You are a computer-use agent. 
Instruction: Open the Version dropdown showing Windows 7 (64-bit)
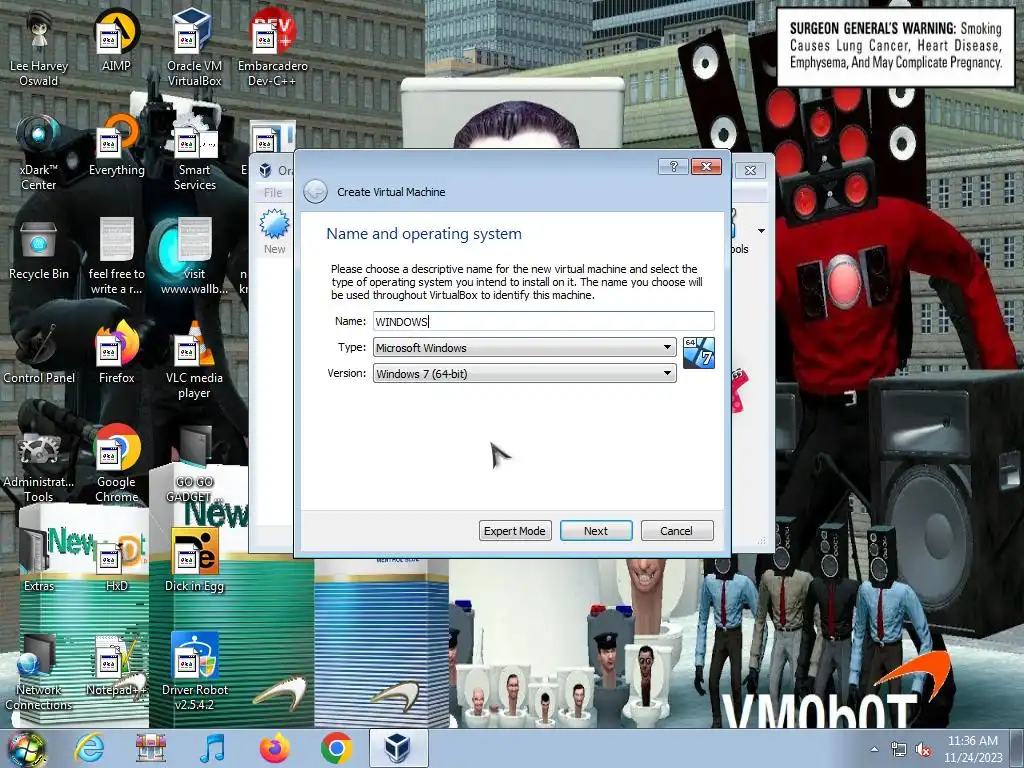(x=524, y=374)
